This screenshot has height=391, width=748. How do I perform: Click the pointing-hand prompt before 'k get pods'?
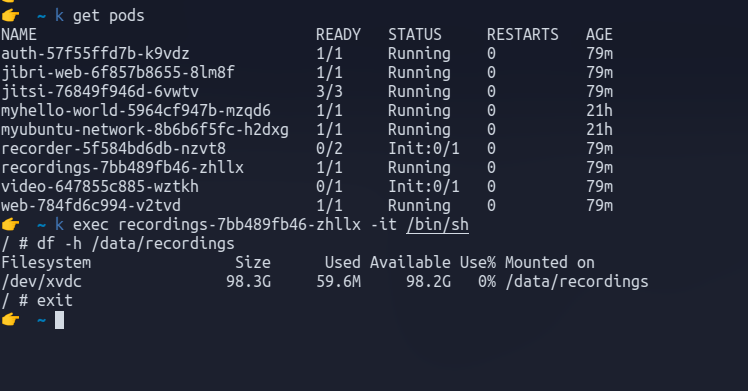coord(10,15)
